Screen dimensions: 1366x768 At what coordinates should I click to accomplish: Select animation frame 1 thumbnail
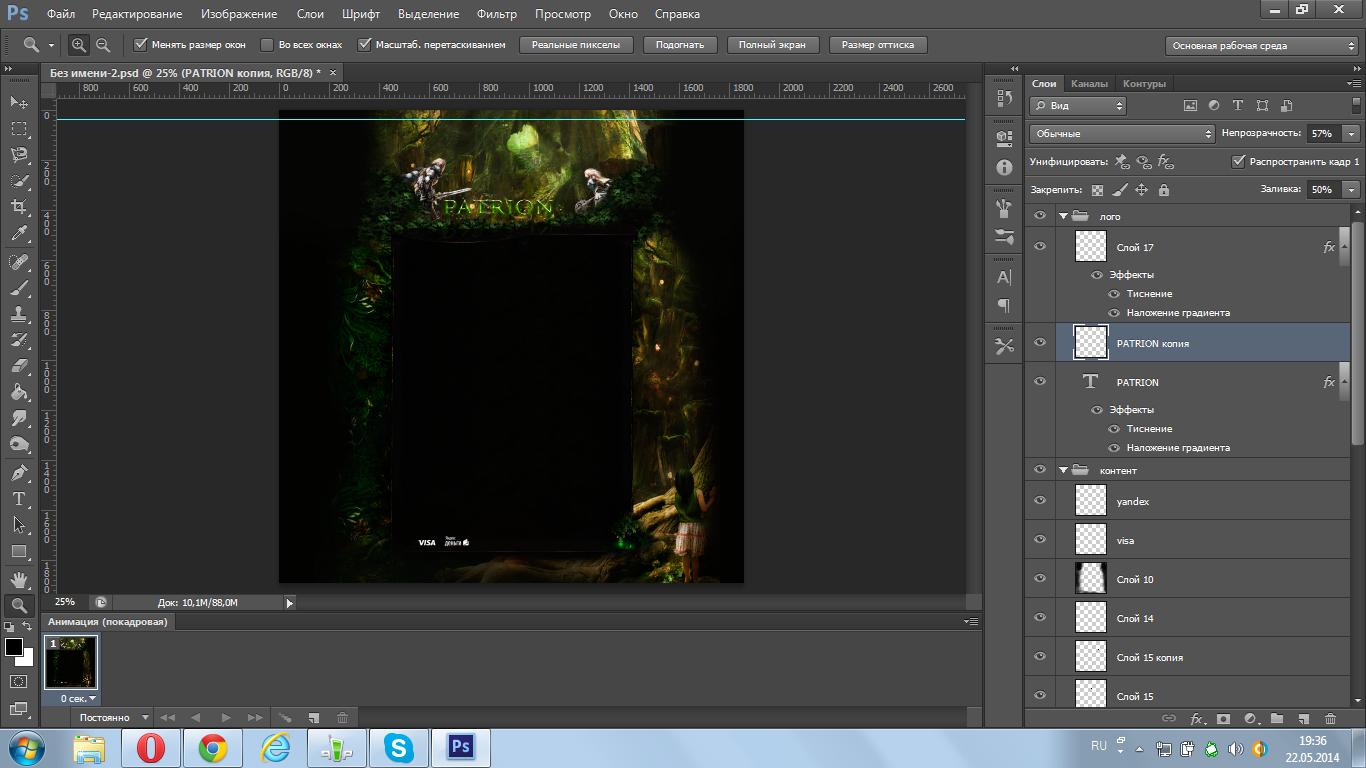(x=71, y=663)
